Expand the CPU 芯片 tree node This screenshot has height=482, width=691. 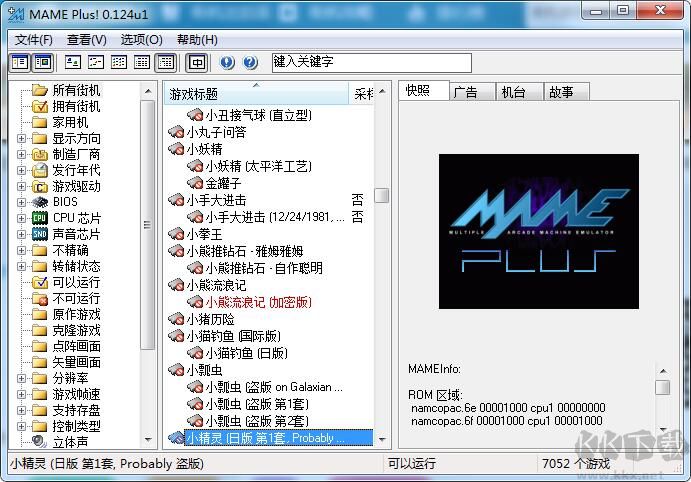coord(21,218)
